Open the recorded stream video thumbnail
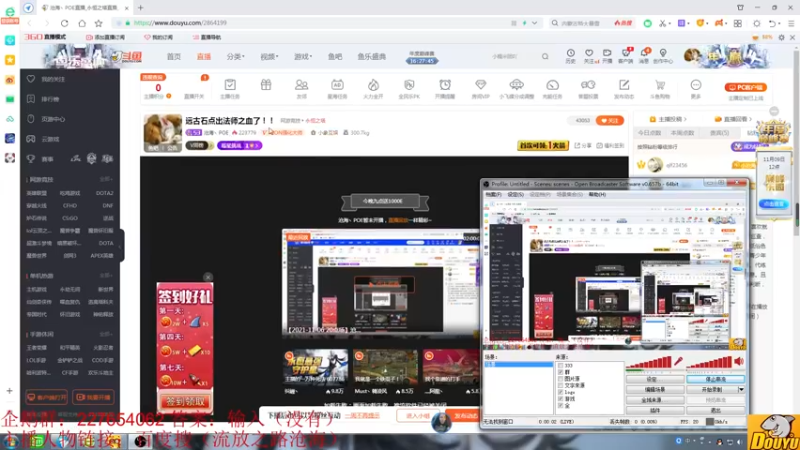Screen dimensions: 800x450 381,282
